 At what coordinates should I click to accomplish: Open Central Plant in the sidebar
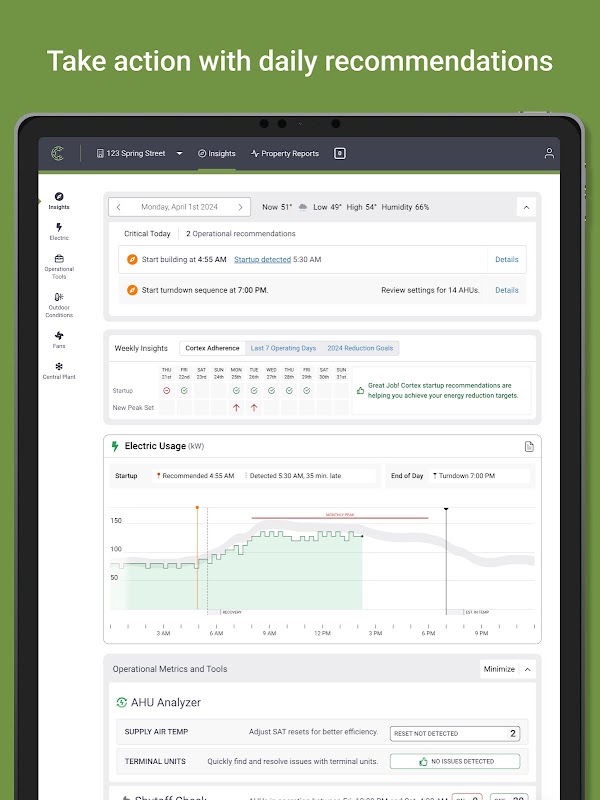click(59, 370)
